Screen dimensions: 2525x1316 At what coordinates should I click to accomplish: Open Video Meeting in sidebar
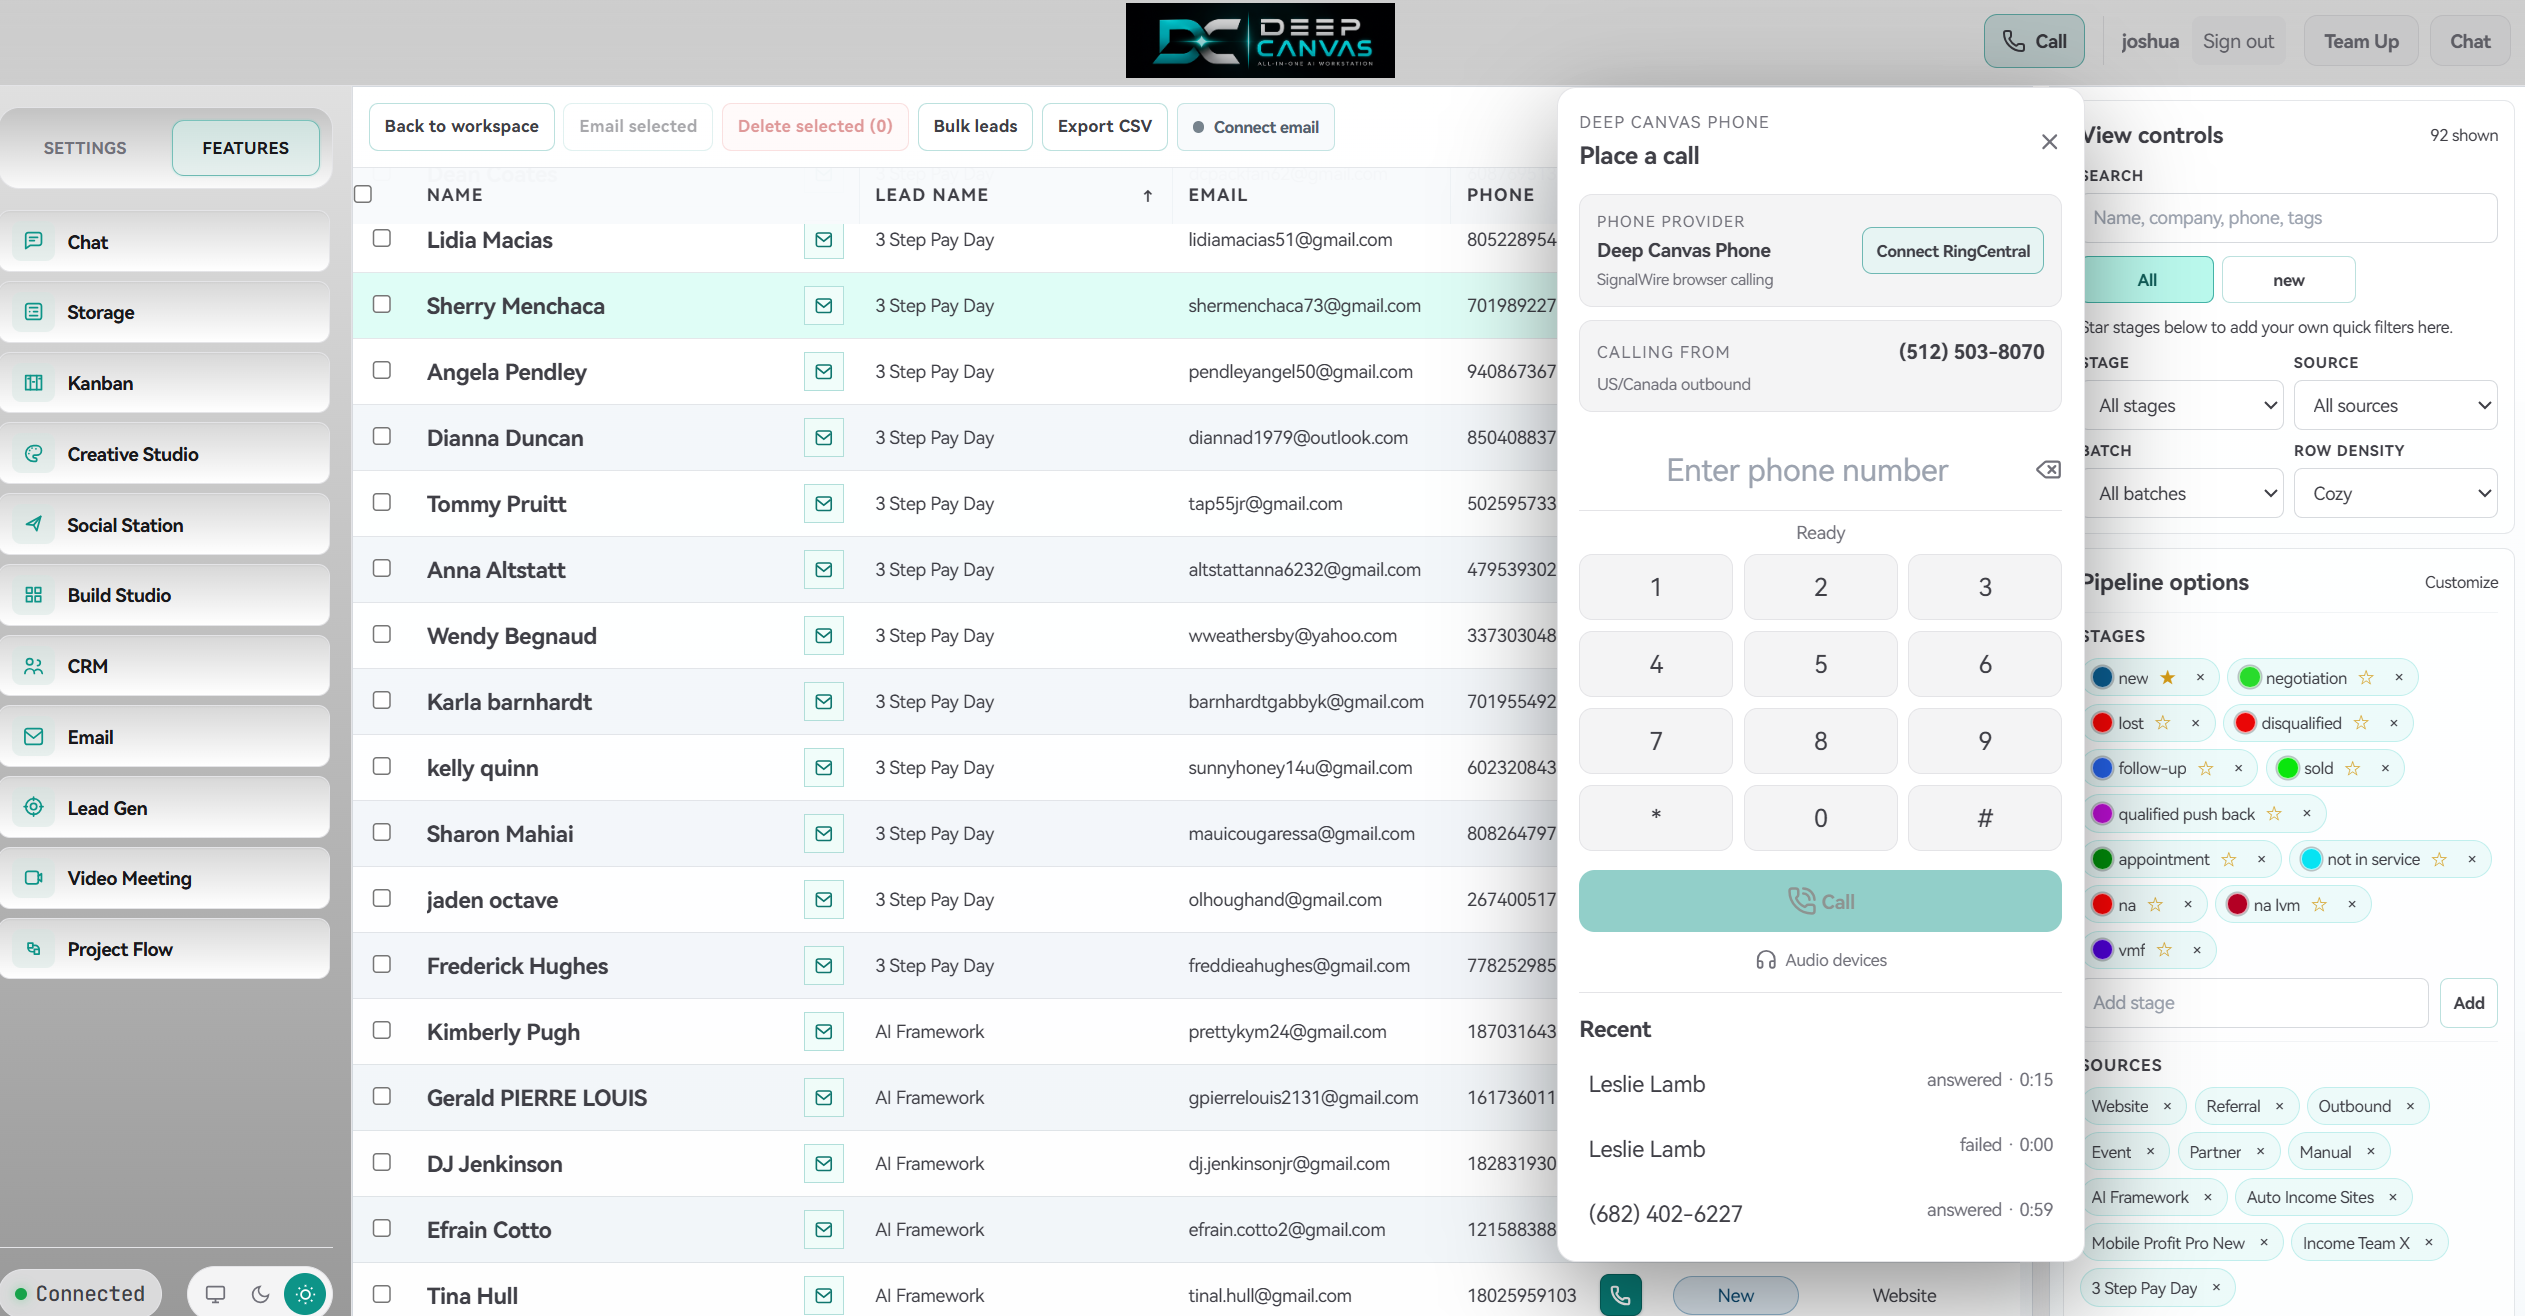point(165,878)
